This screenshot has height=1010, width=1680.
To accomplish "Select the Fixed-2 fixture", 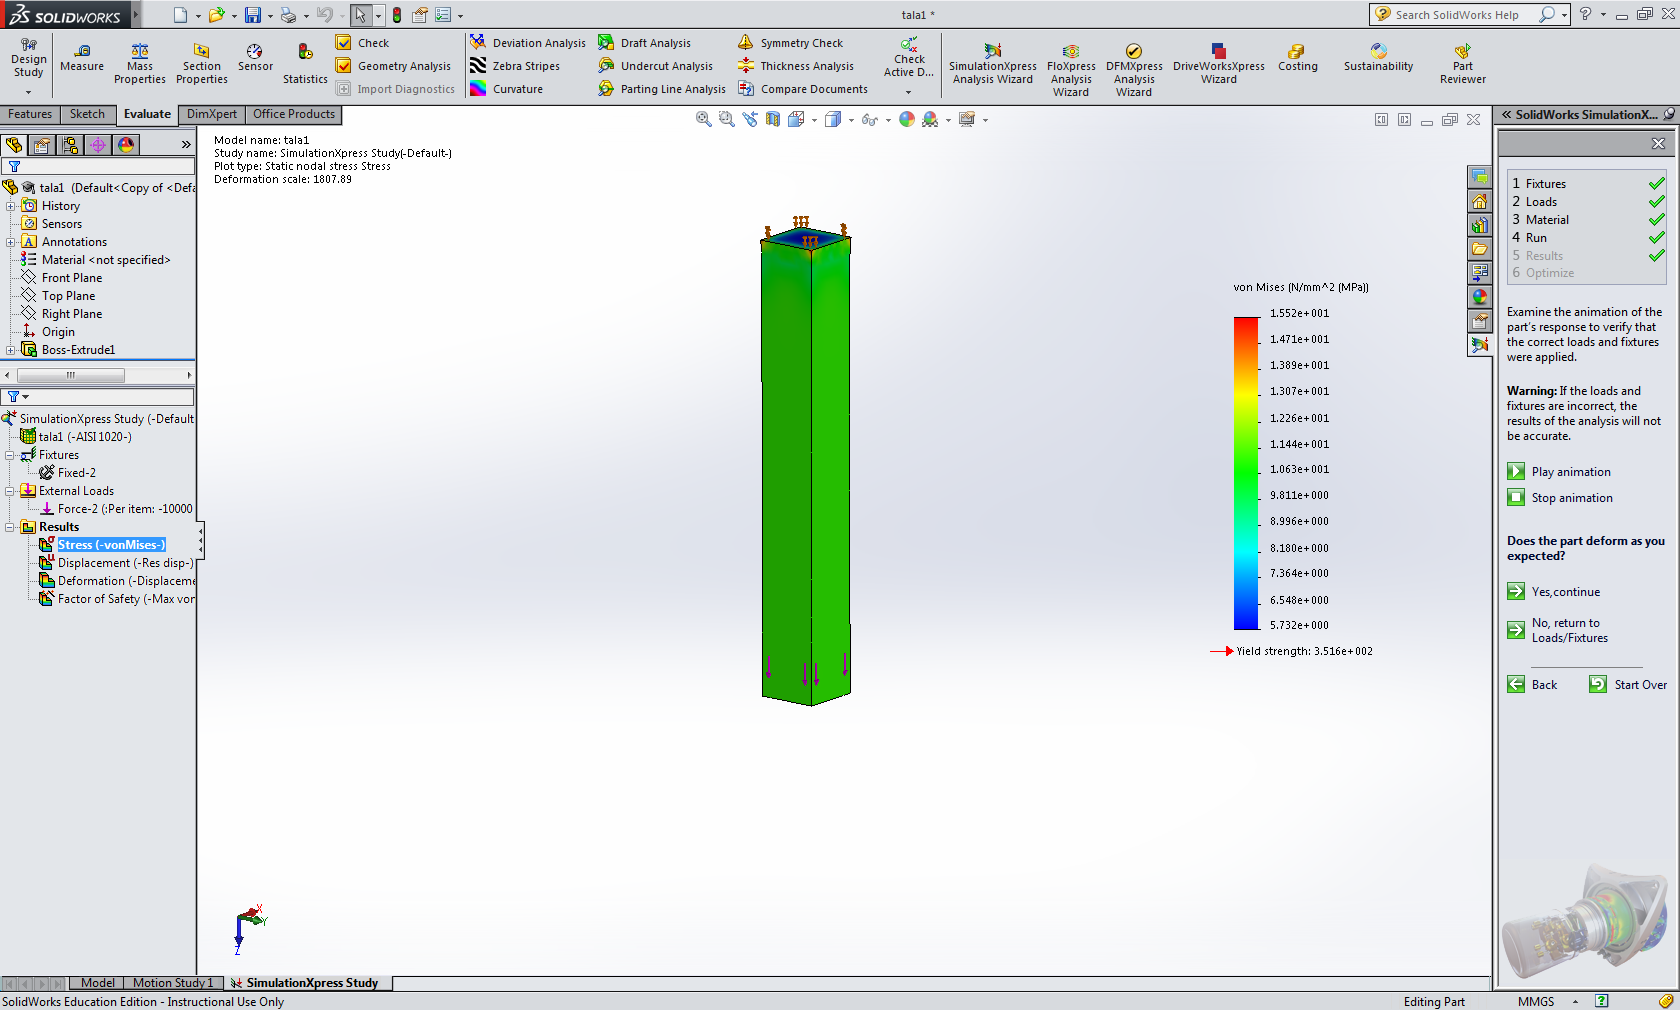I will point(77,473).
